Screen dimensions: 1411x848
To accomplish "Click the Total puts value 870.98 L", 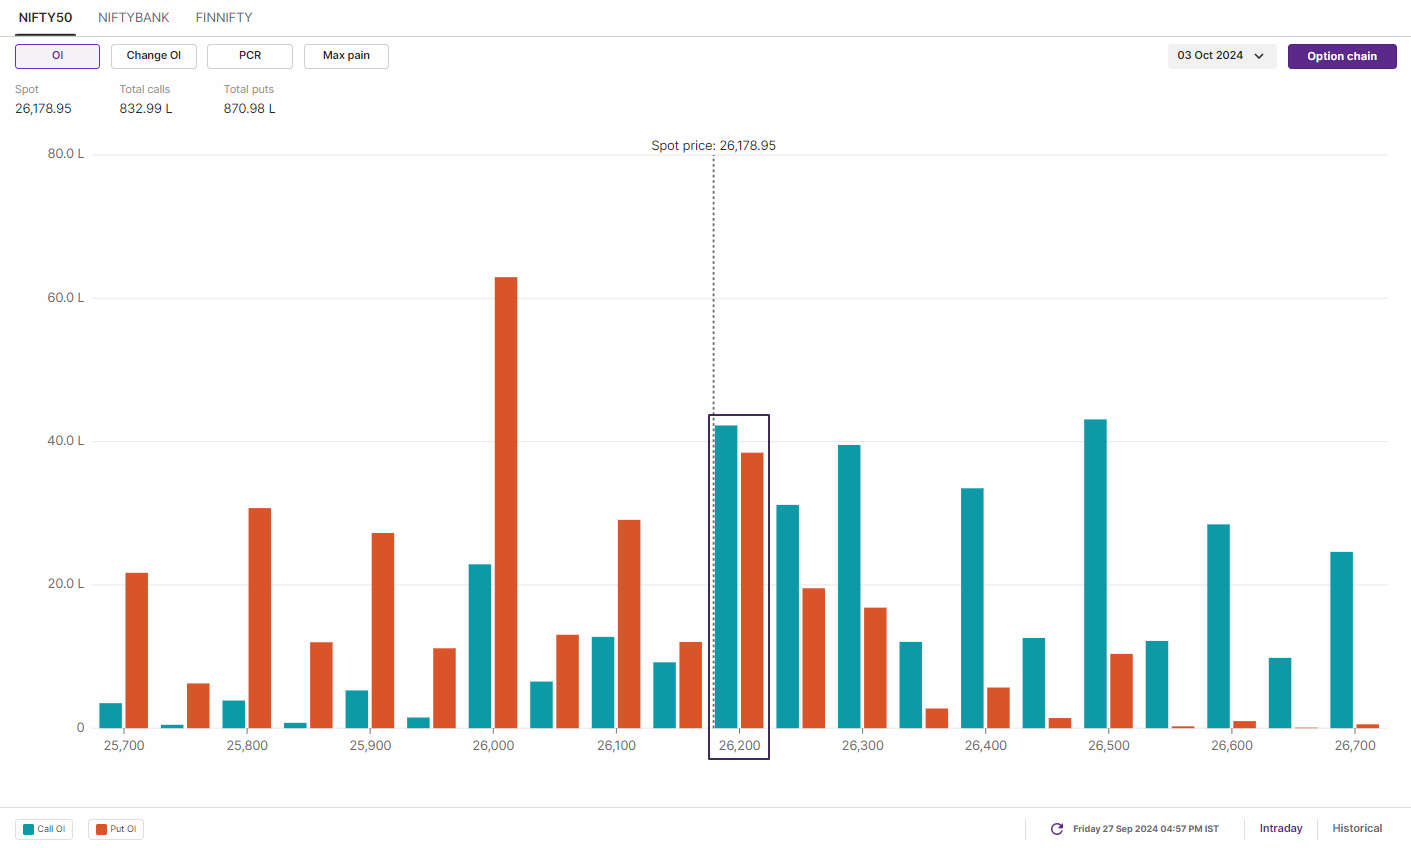I will point(250,109).
